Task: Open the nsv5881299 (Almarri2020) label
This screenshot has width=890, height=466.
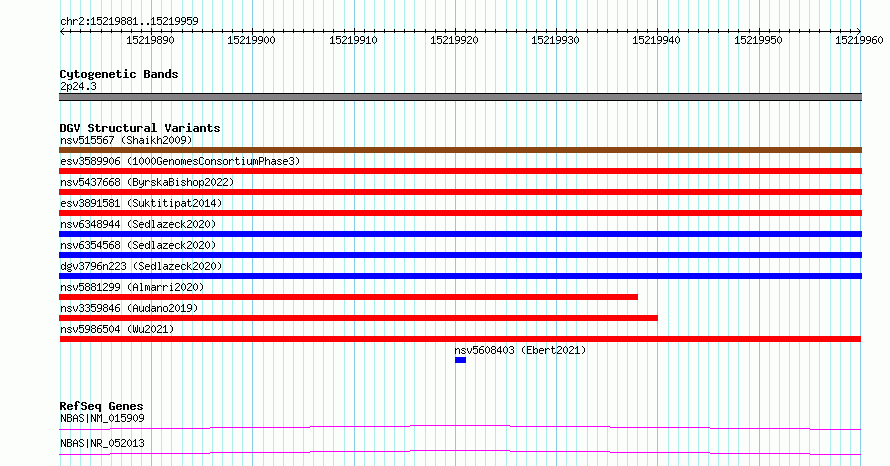Action: pyautogui.click(x=132, y=287)
